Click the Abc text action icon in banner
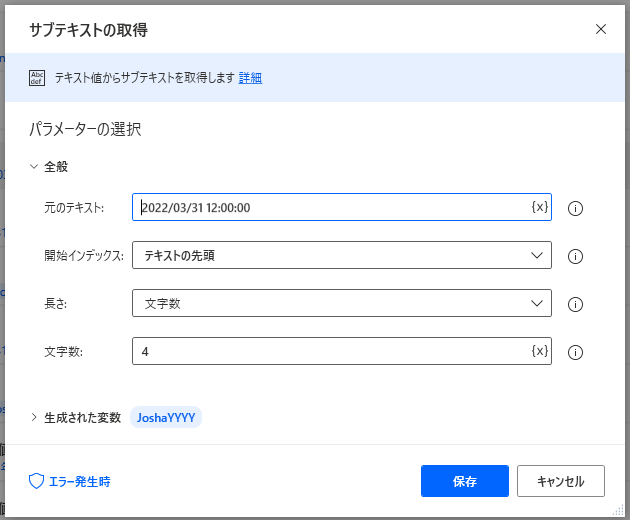630x520 pixels. click(37, 78)
